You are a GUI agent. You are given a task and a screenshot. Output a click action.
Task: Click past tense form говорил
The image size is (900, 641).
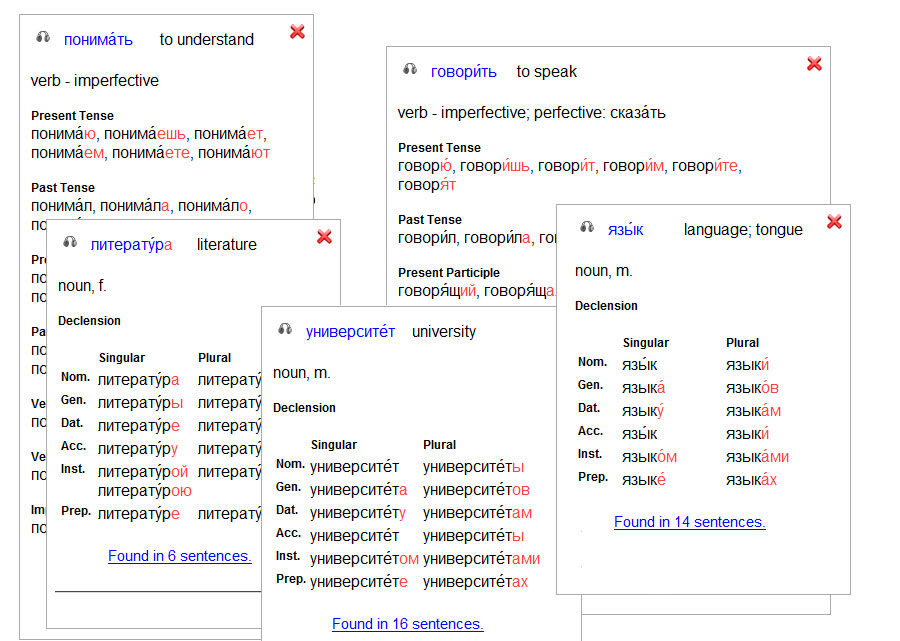click(x=426, y=238)
